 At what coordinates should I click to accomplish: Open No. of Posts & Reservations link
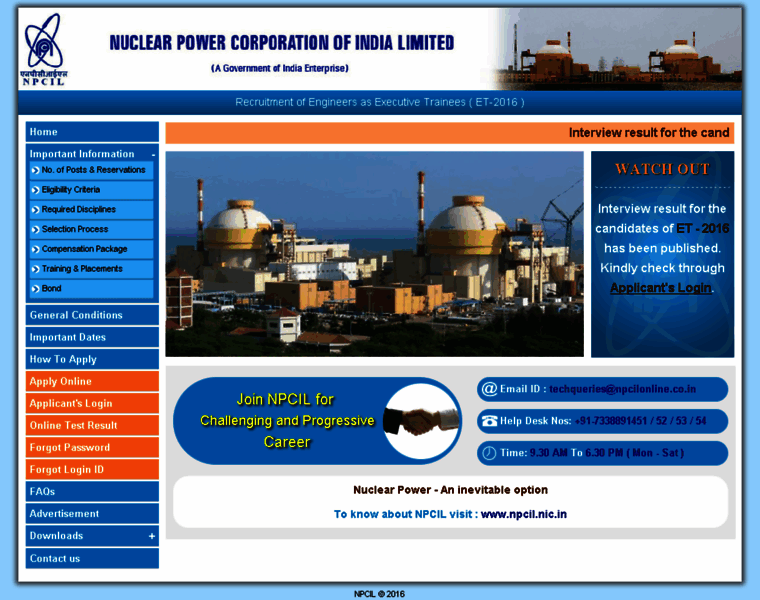click(x=94, y=170)
